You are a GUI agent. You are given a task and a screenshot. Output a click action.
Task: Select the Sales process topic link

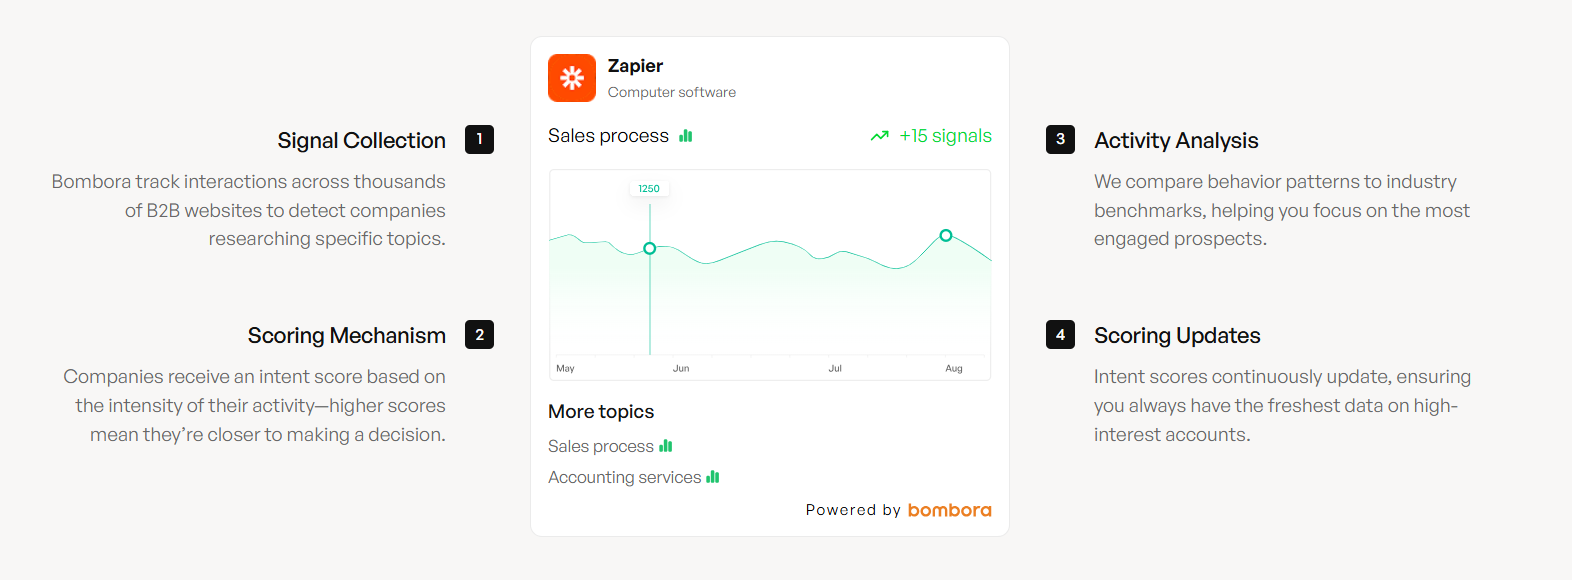pos(600,446)
